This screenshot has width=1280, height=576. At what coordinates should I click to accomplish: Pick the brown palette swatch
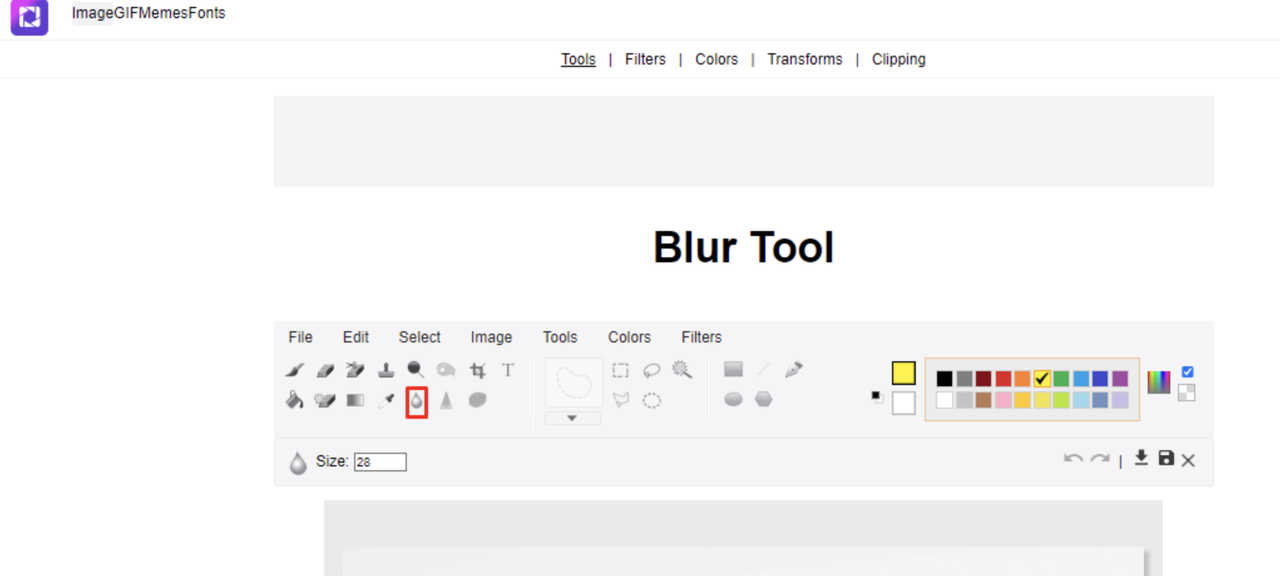click(x=983, y=400)
